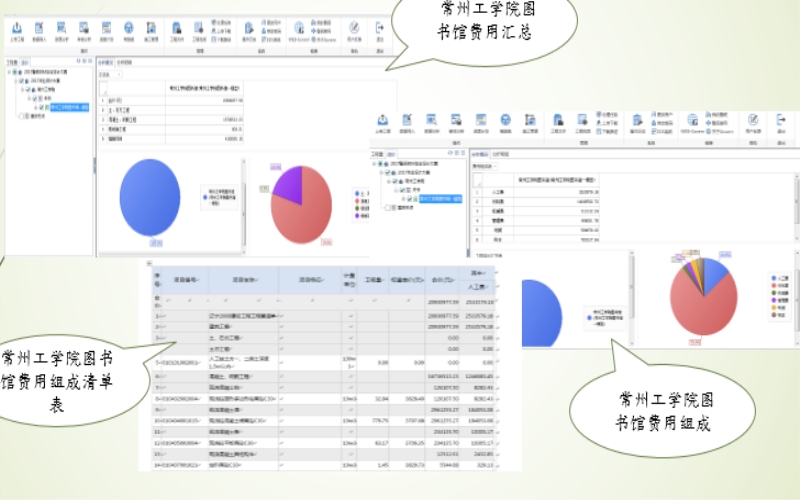Click the upload project icon in the 费用组成 window
This screenshot has width=800, height=500.
[x=383, y=122]
